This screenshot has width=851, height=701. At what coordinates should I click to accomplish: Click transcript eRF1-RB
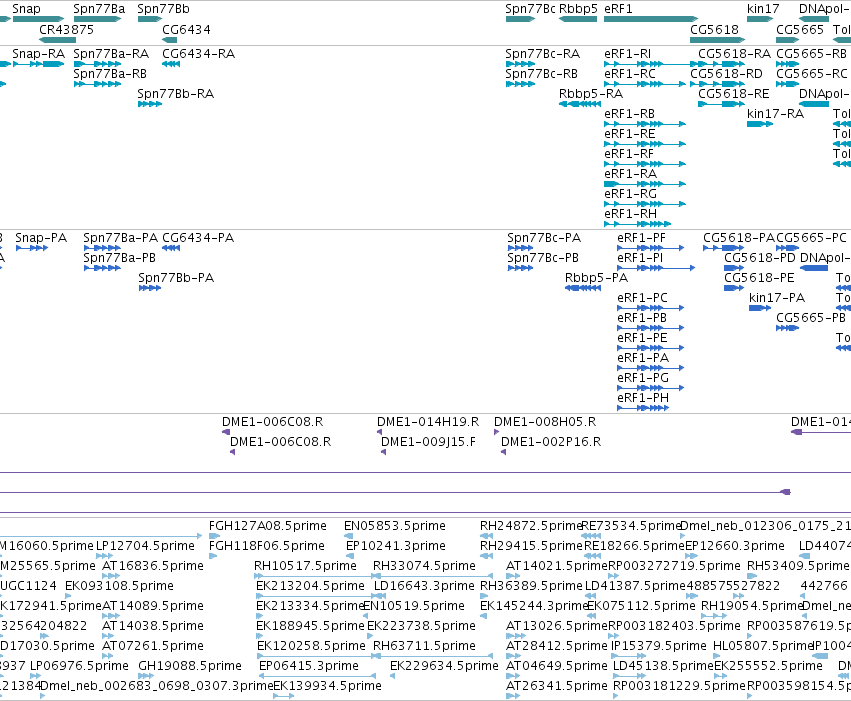(645, 124)
